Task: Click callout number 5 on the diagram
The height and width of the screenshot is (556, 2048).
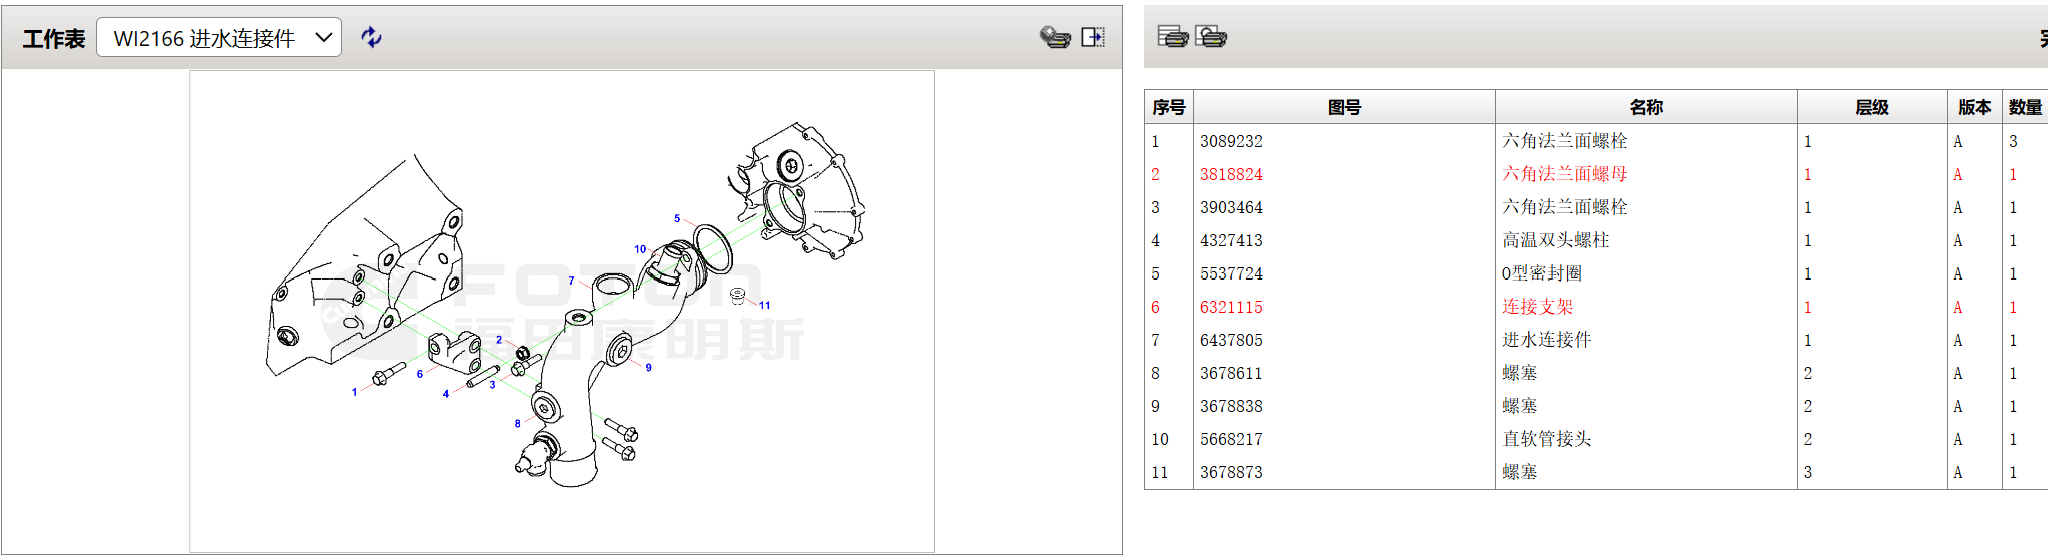Action: point(677,218)
